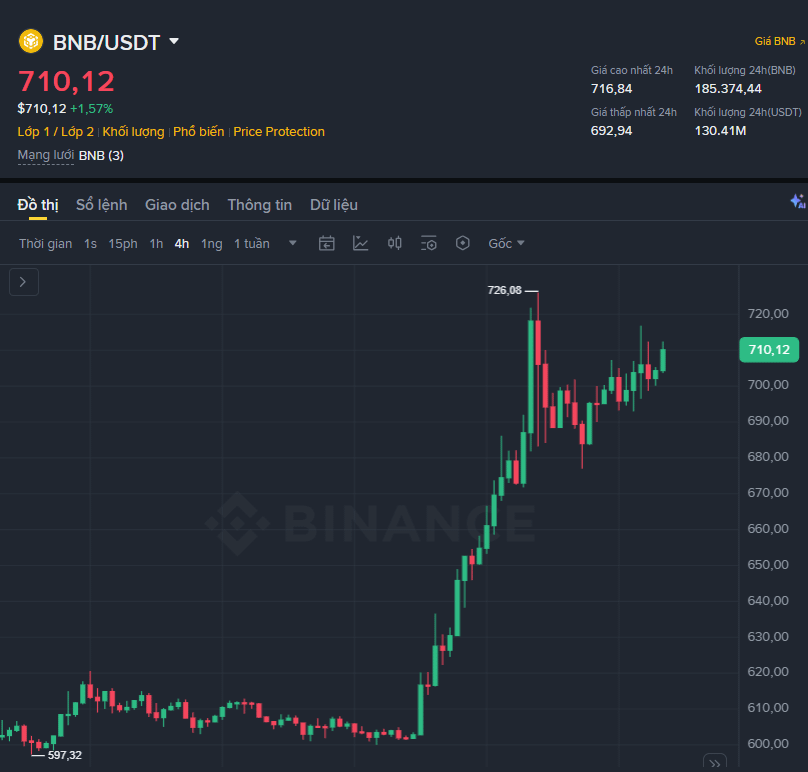Click the 716,84 24h high value

coord(611,89)
